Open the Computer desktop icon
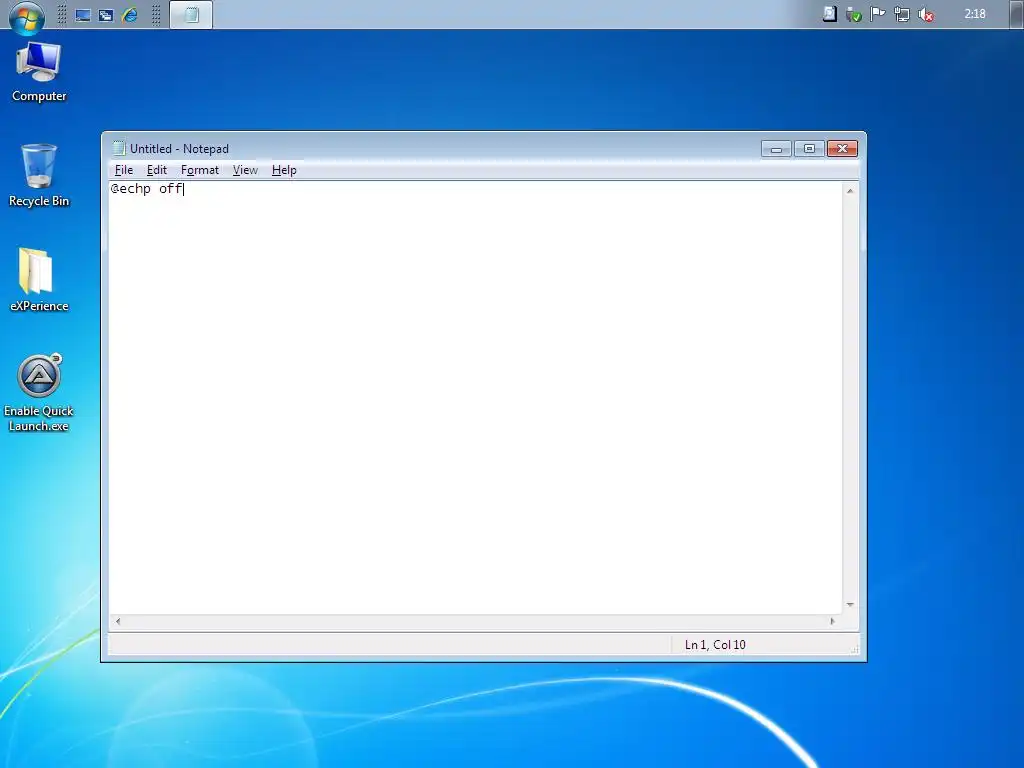This screenshot has height=768, width=1024. click(39, 72)
